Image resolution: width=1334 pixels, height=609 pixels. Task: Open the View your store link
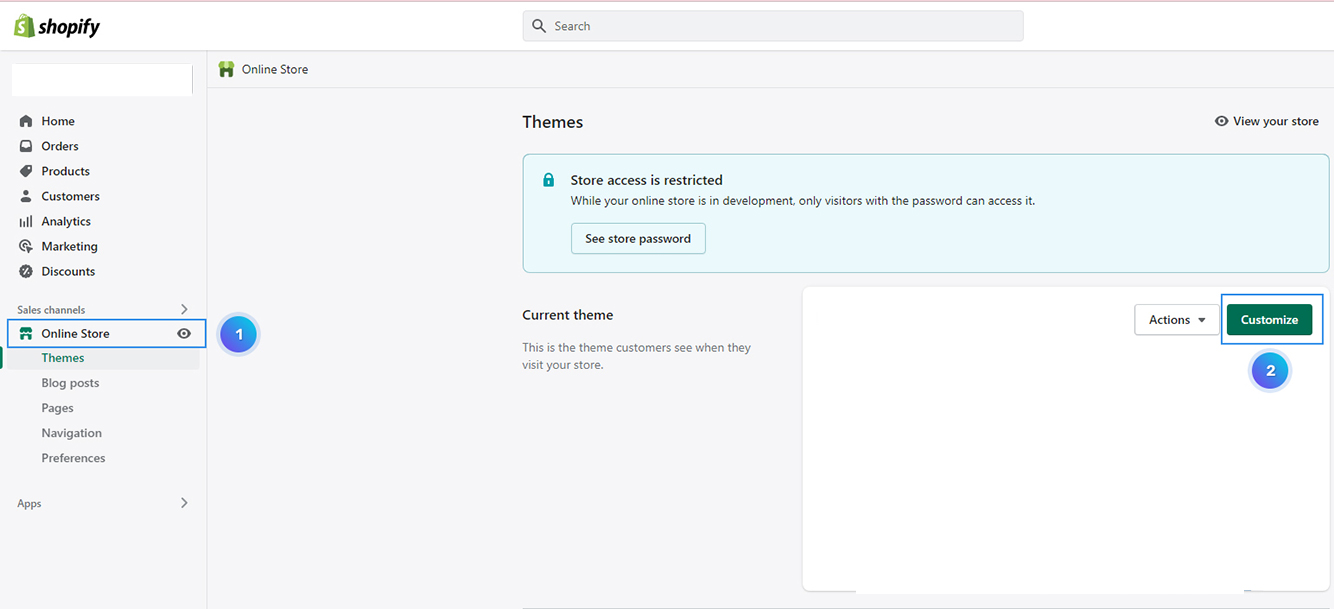pos(1267,121)
